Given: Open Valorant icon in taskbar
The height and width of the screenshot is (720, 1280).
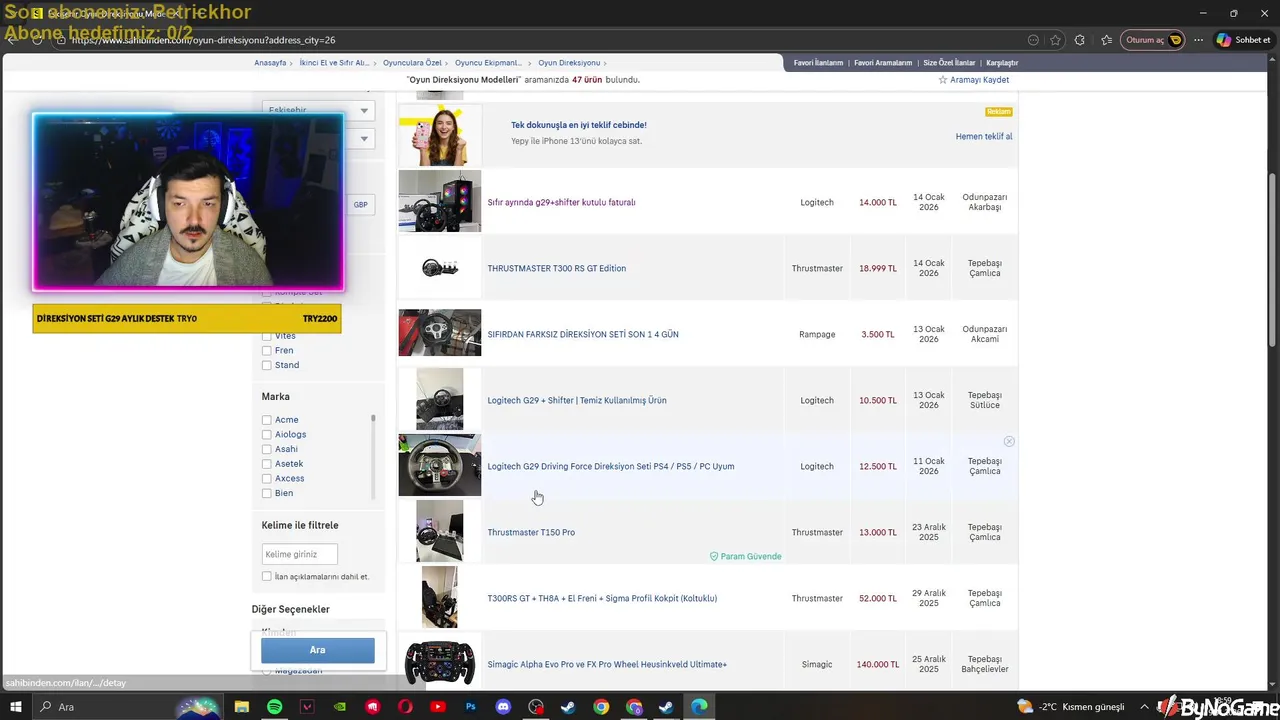Looking at the screenshot, I should click(307, 707).
